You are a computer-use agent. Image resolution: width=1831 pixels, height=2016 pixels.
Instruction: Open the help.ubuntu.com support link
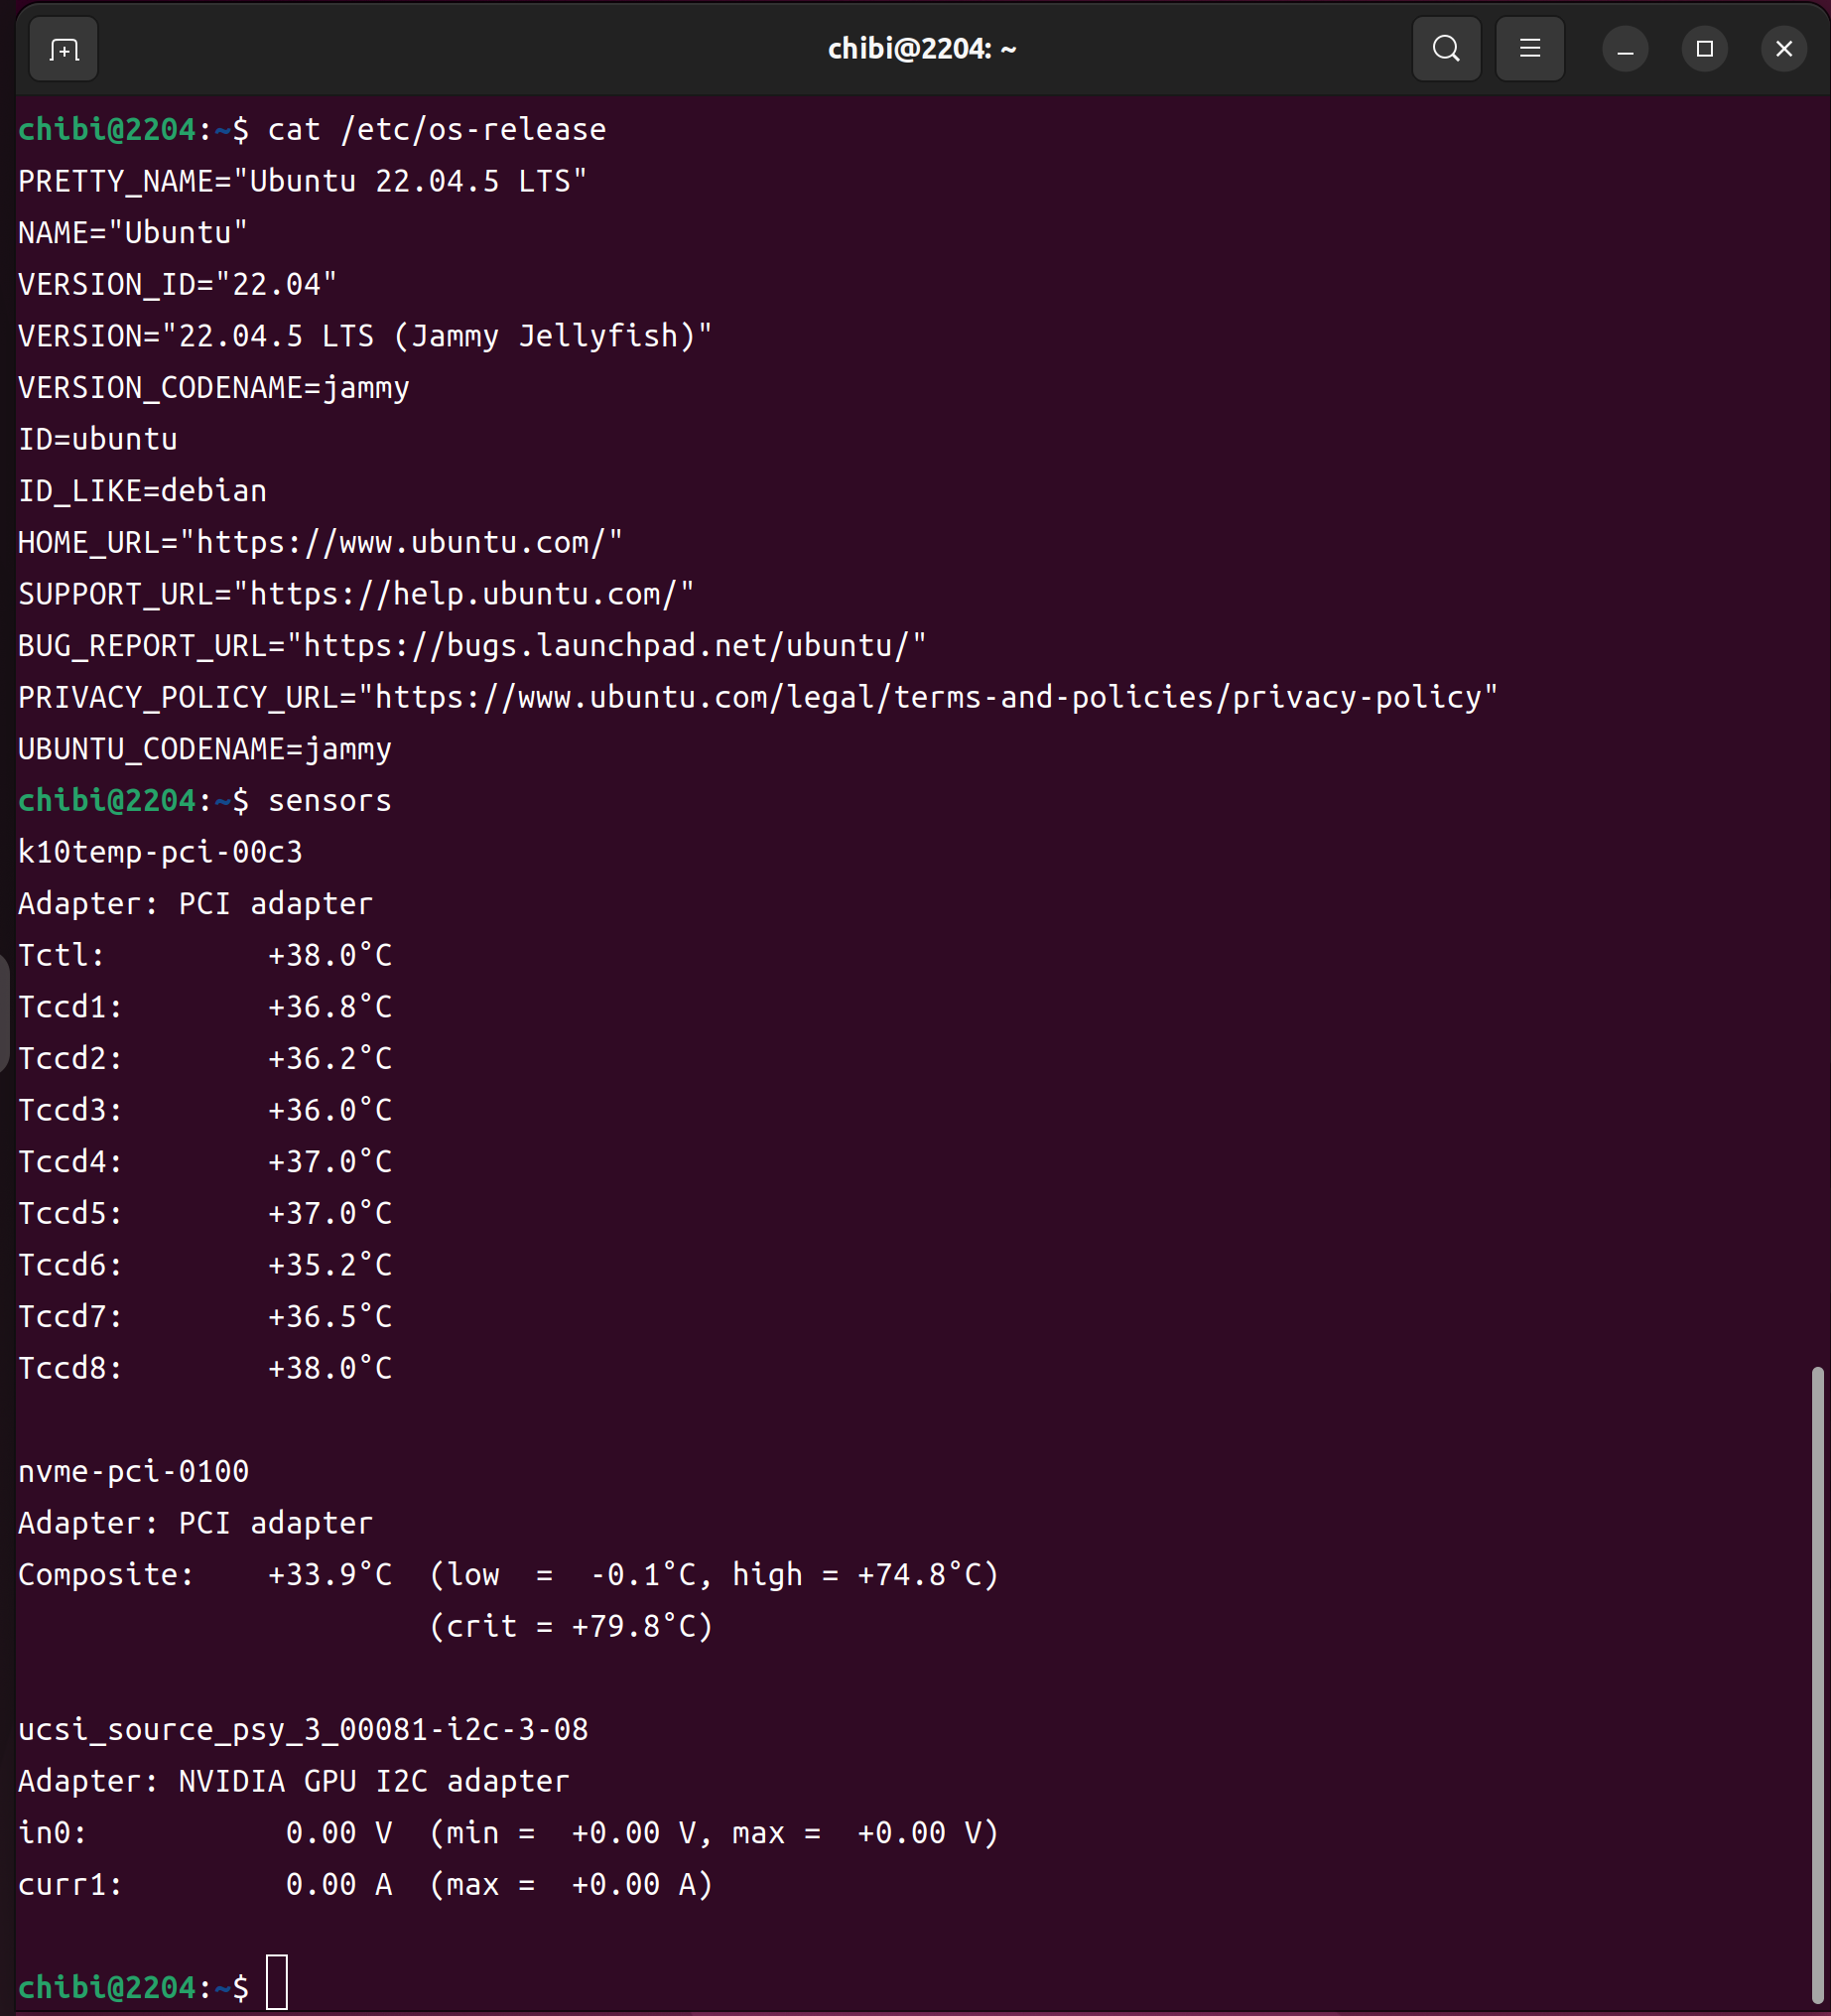click(463, 595)
